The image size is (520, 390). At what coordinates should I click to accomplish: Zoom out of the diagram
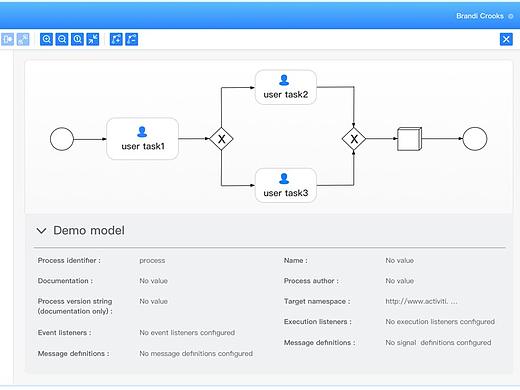click(x=62, y=39)
